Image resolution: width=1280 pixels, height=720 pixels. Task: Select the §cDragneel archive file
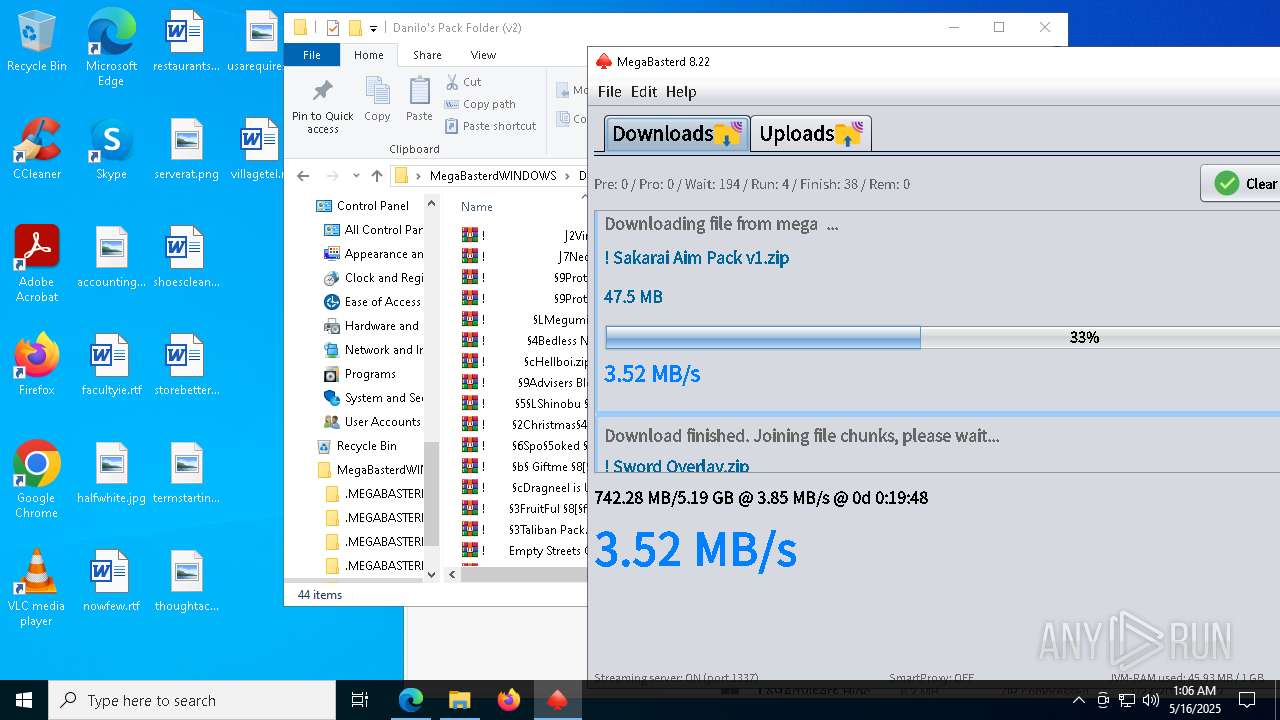coord(524,488)
